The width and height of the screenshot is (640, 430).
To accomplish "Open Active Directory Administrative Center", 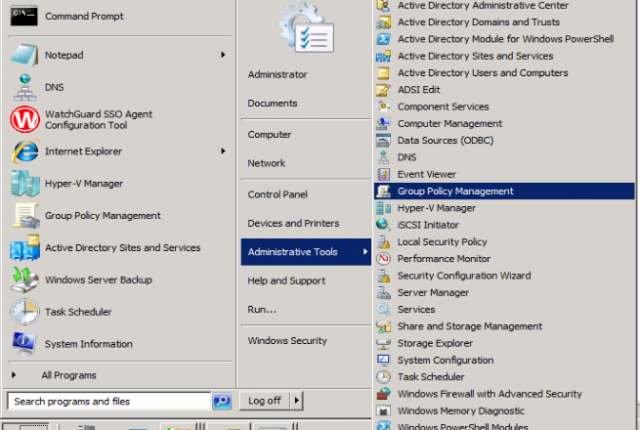I will point(483,6).
